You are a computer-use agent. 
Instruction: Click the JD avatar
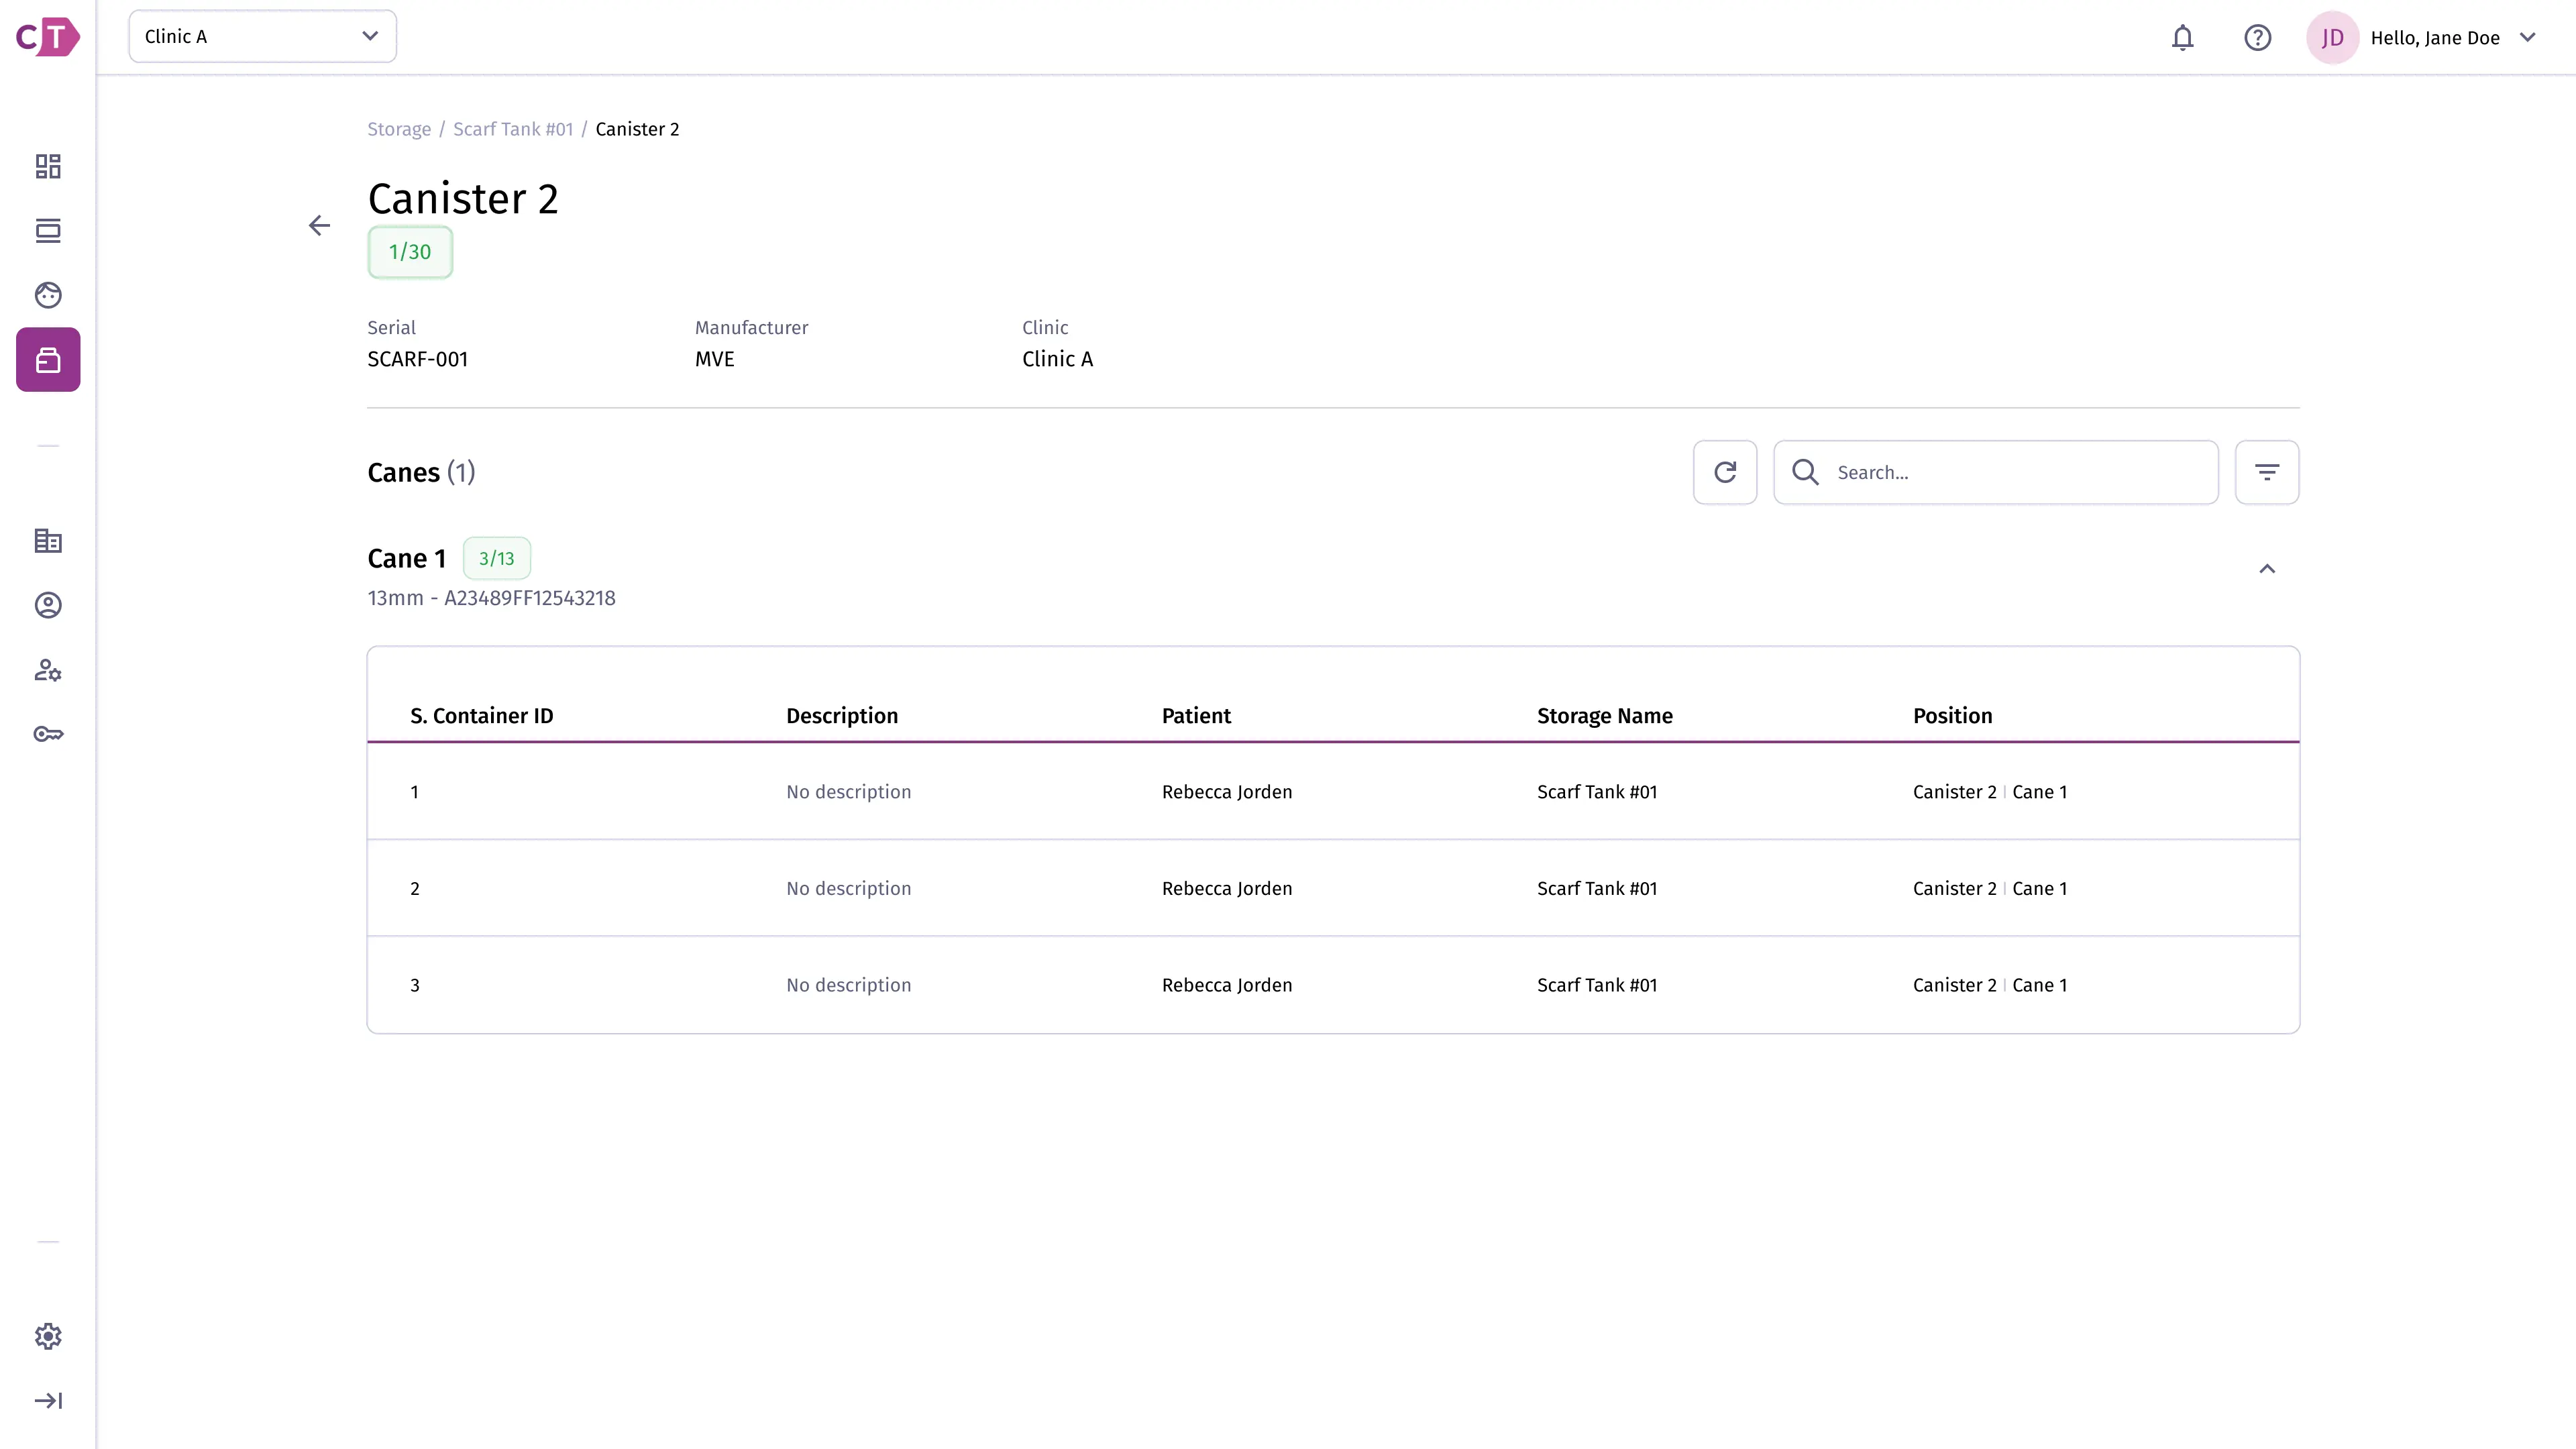[x=2332, y=38]
